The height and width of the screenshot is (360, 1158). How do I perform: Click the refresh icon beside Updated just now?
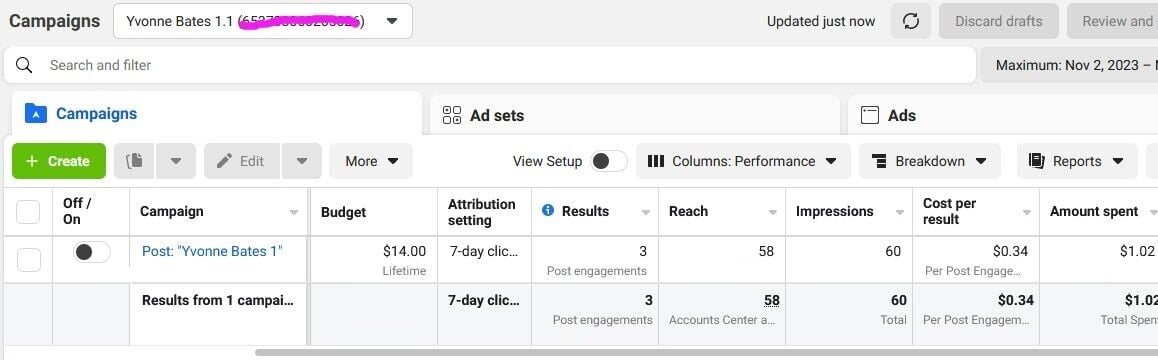point(911,21)
